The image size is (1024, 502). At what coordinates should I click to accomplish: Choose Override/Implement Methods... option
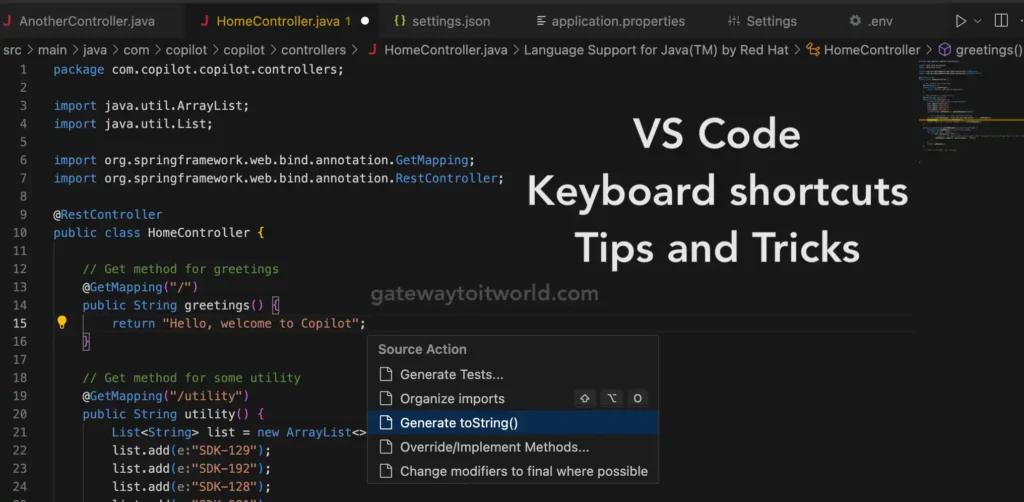[x=494, y=447]
